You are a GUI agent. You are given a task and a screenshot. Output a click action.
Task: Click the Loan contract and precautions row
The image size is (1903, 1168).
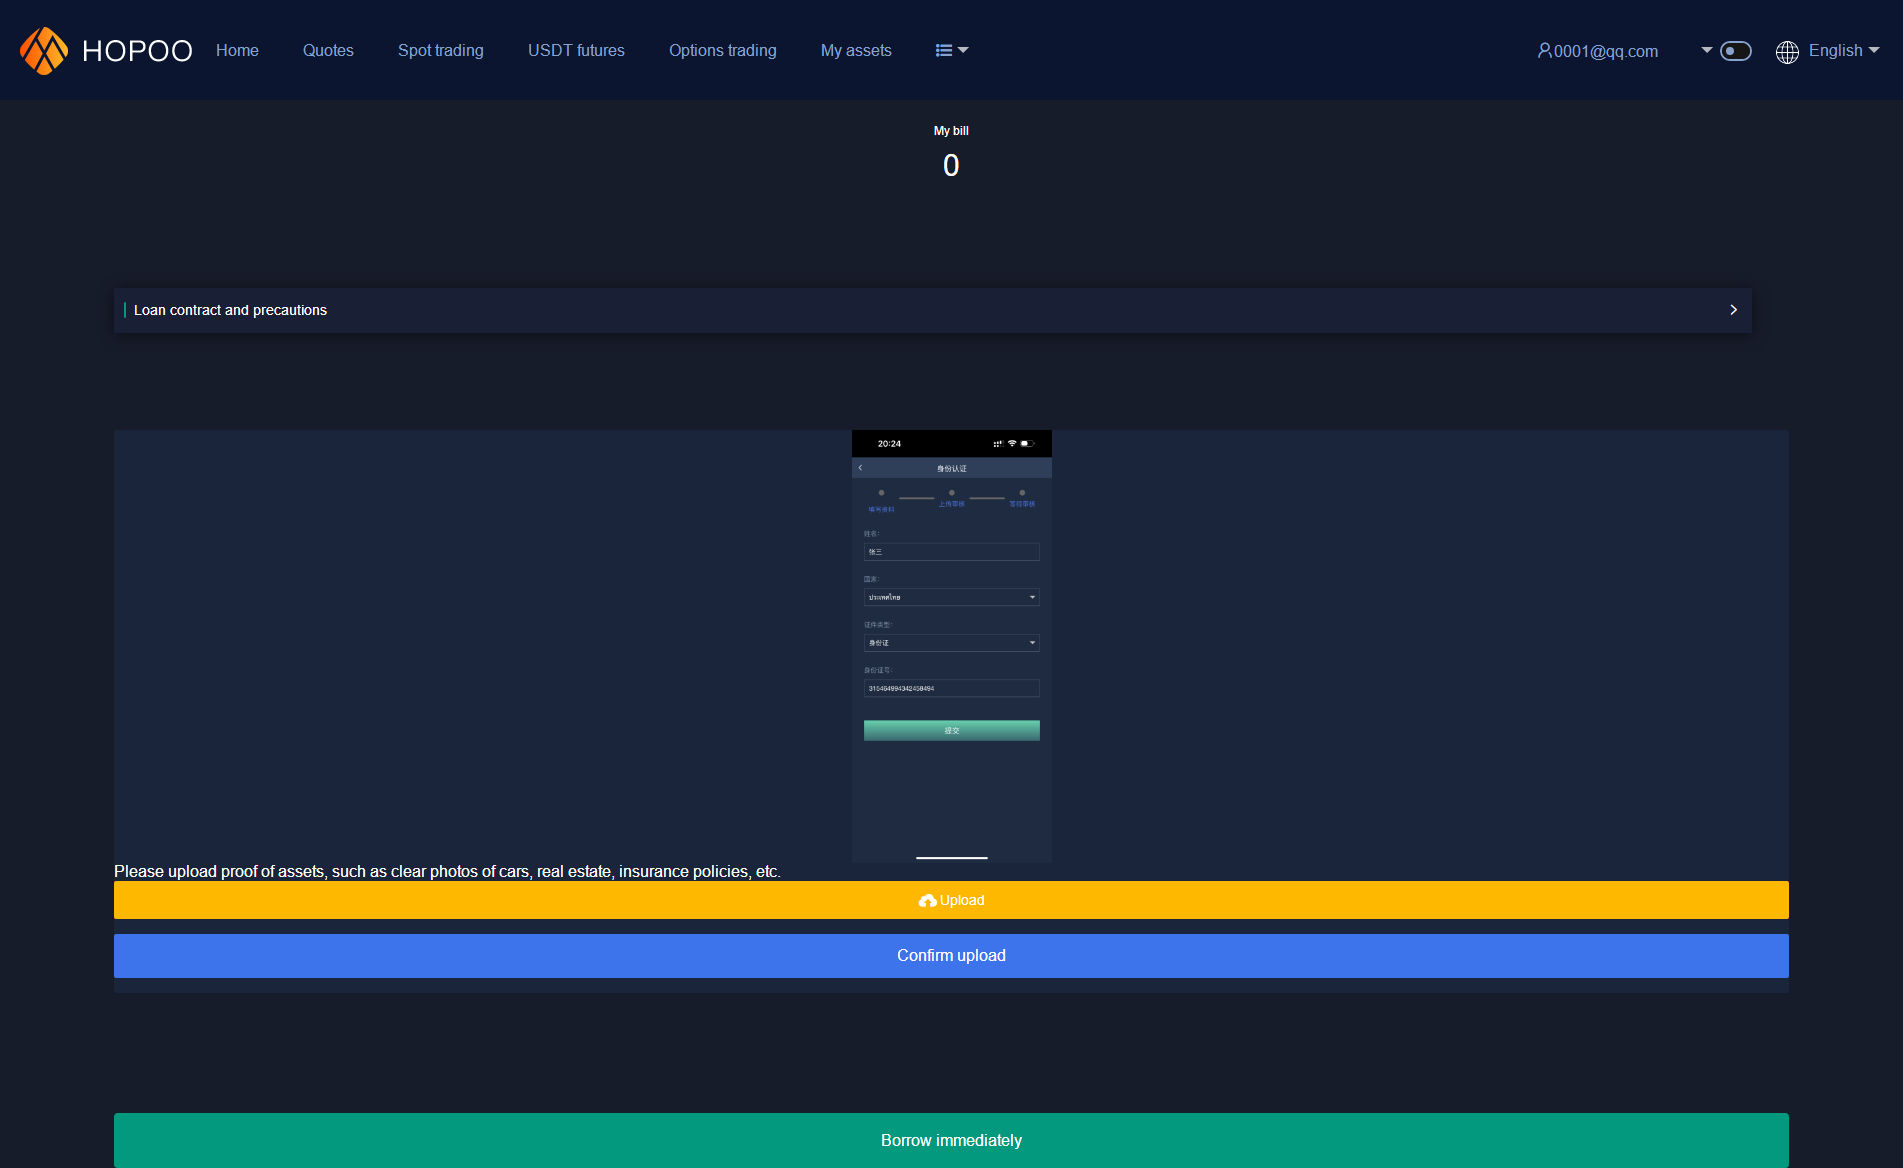click(933, 310)
